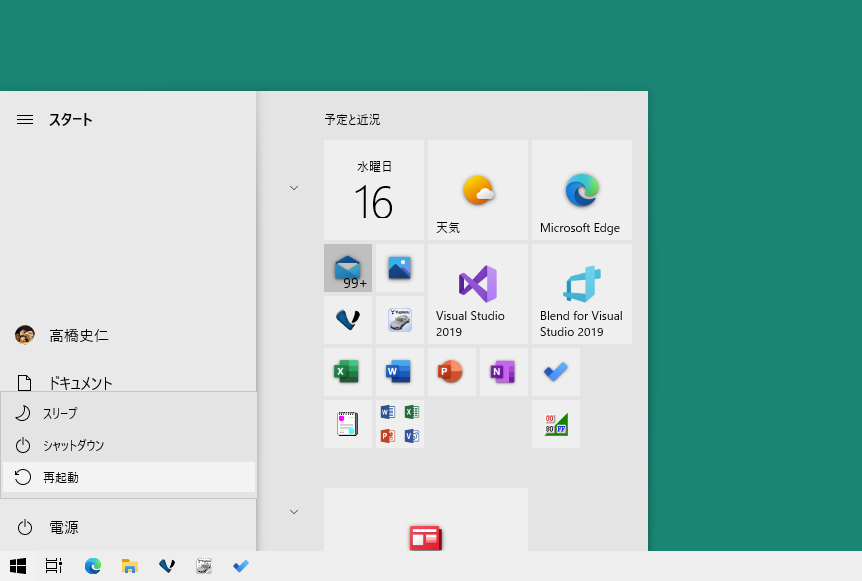
Task: Select スリープ from the power menu
Action: click(x=129, y=413)
